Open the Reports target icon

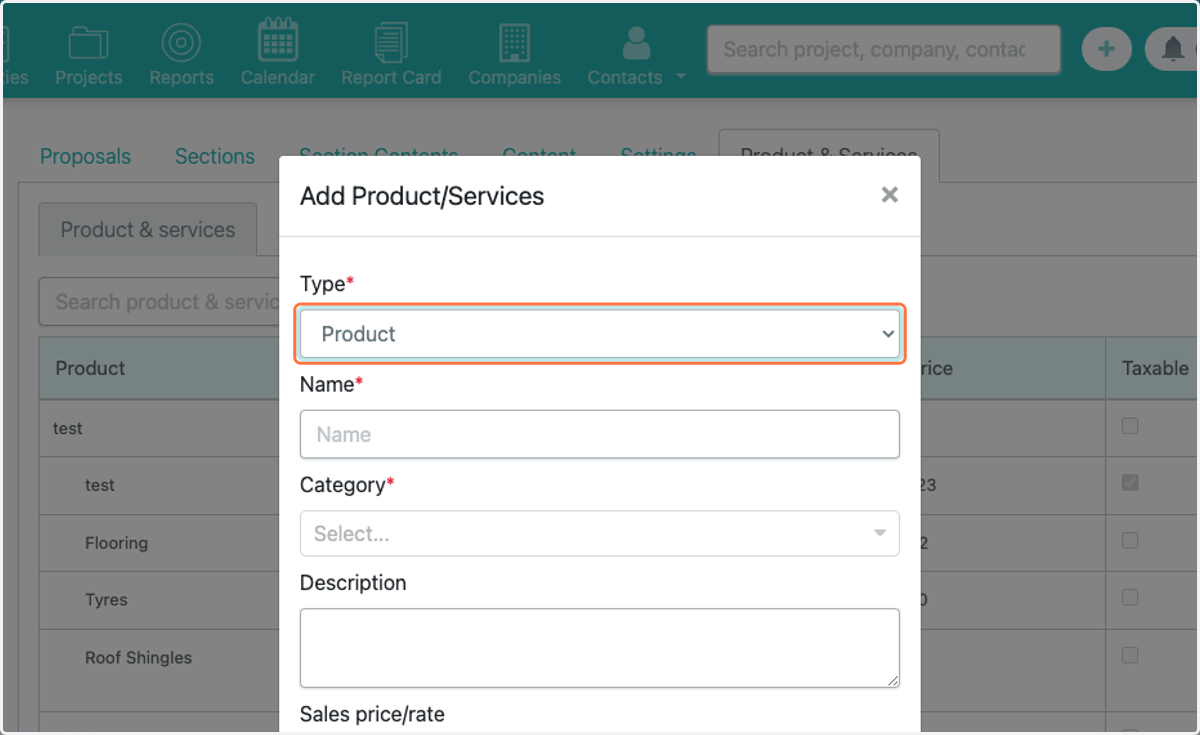pyautogui.click(x=181, y=44)
